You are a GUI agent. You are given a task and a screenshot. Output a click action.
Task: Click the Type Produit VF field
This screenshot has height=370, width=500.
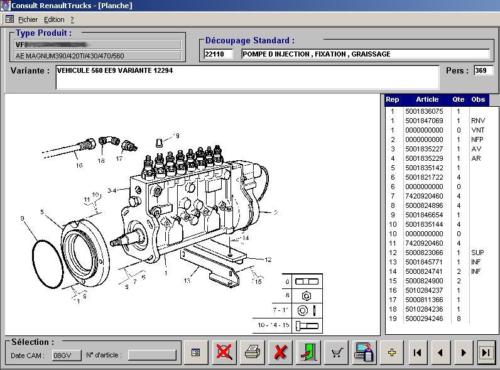pyautogui.click(x=98, y=45)
